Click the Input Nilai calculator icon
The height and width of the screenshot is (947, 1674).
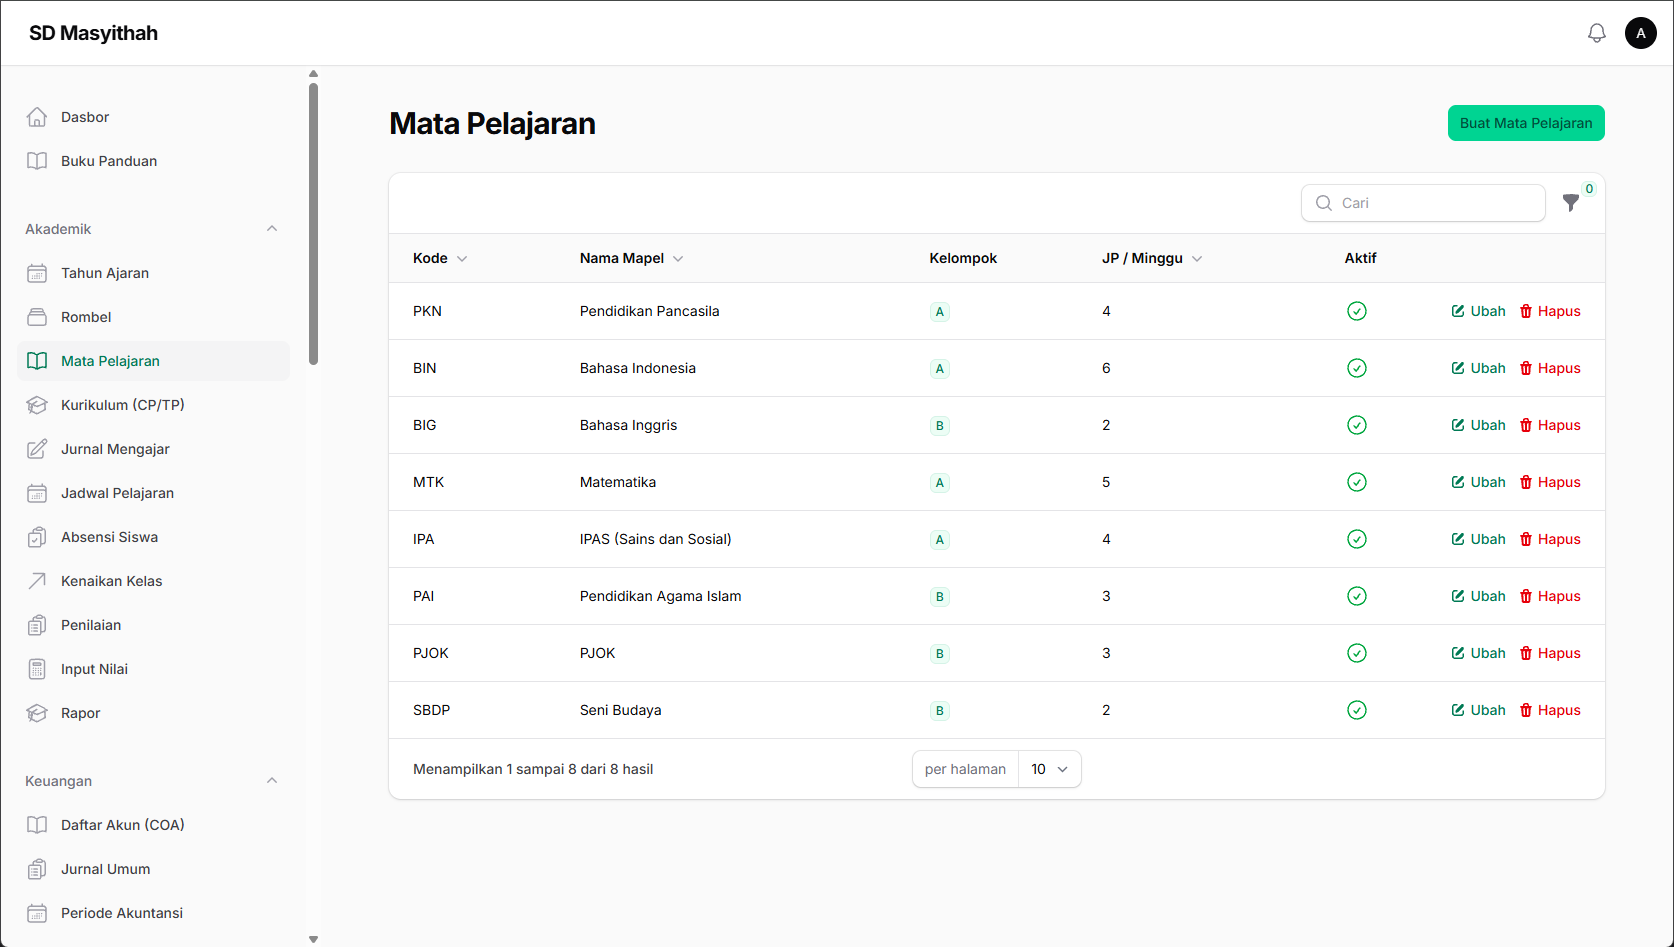coord(37,669)
